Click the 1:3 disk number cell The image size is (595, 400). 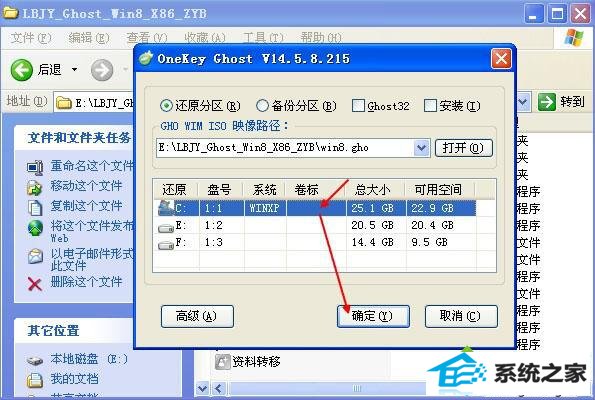[214, 242]
